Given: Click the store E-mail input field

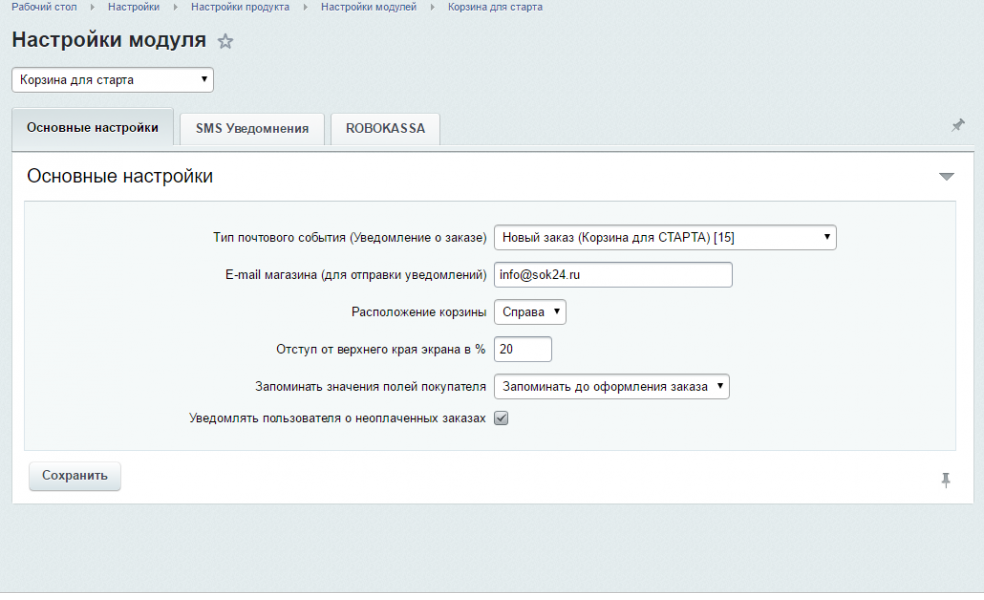Looking at the screenshot, I should tap(612, 274).
